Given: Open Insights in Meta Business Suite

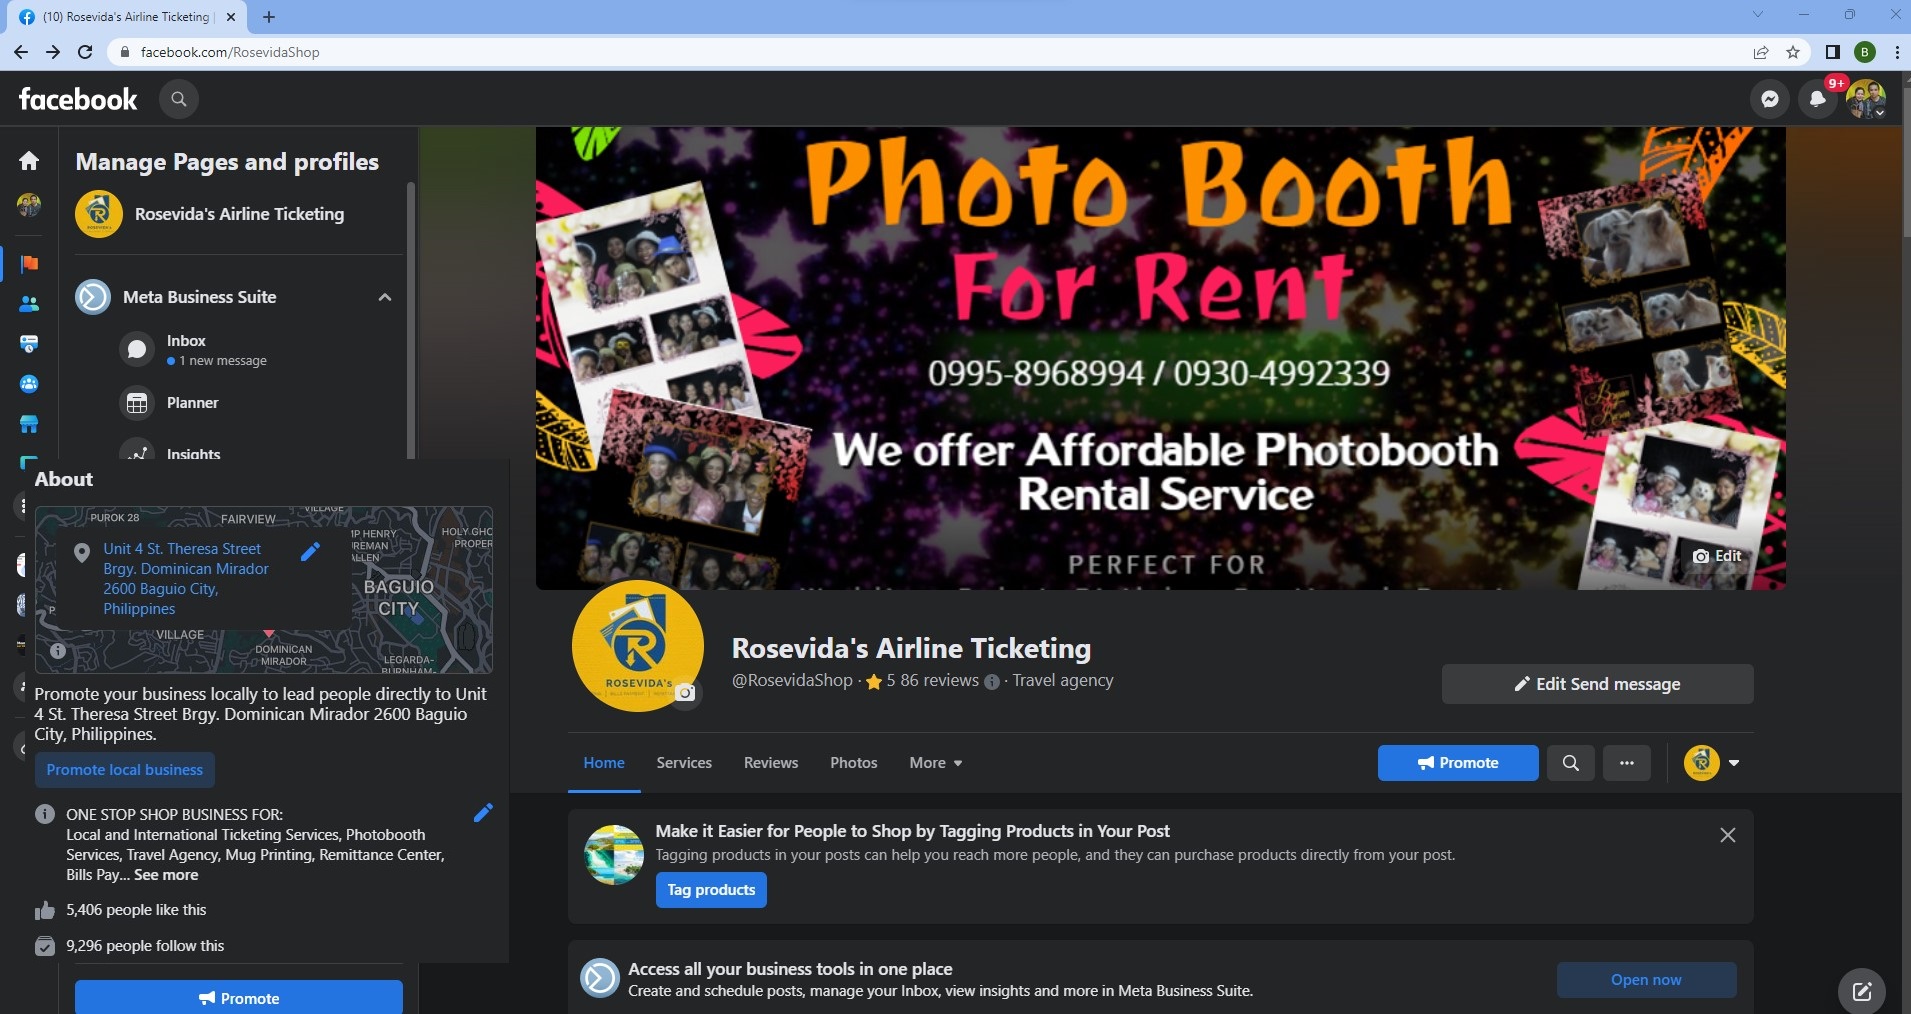Looking at the screenshot, I should tap(193, 453).
